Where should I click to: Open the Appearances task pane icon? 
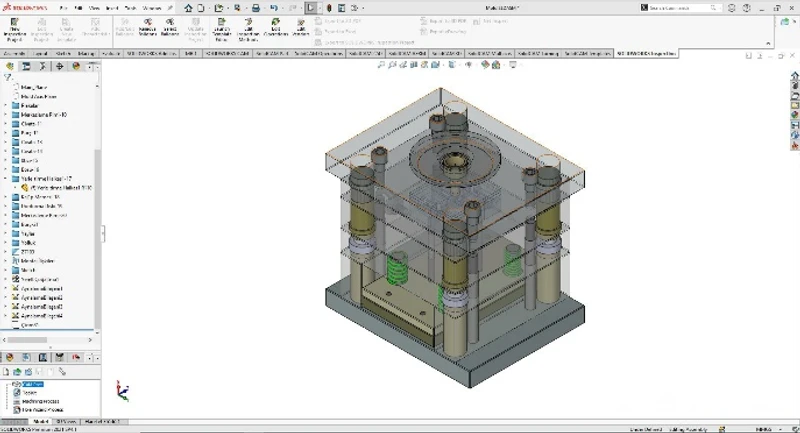pyautogui.click(x=794, y=115)
